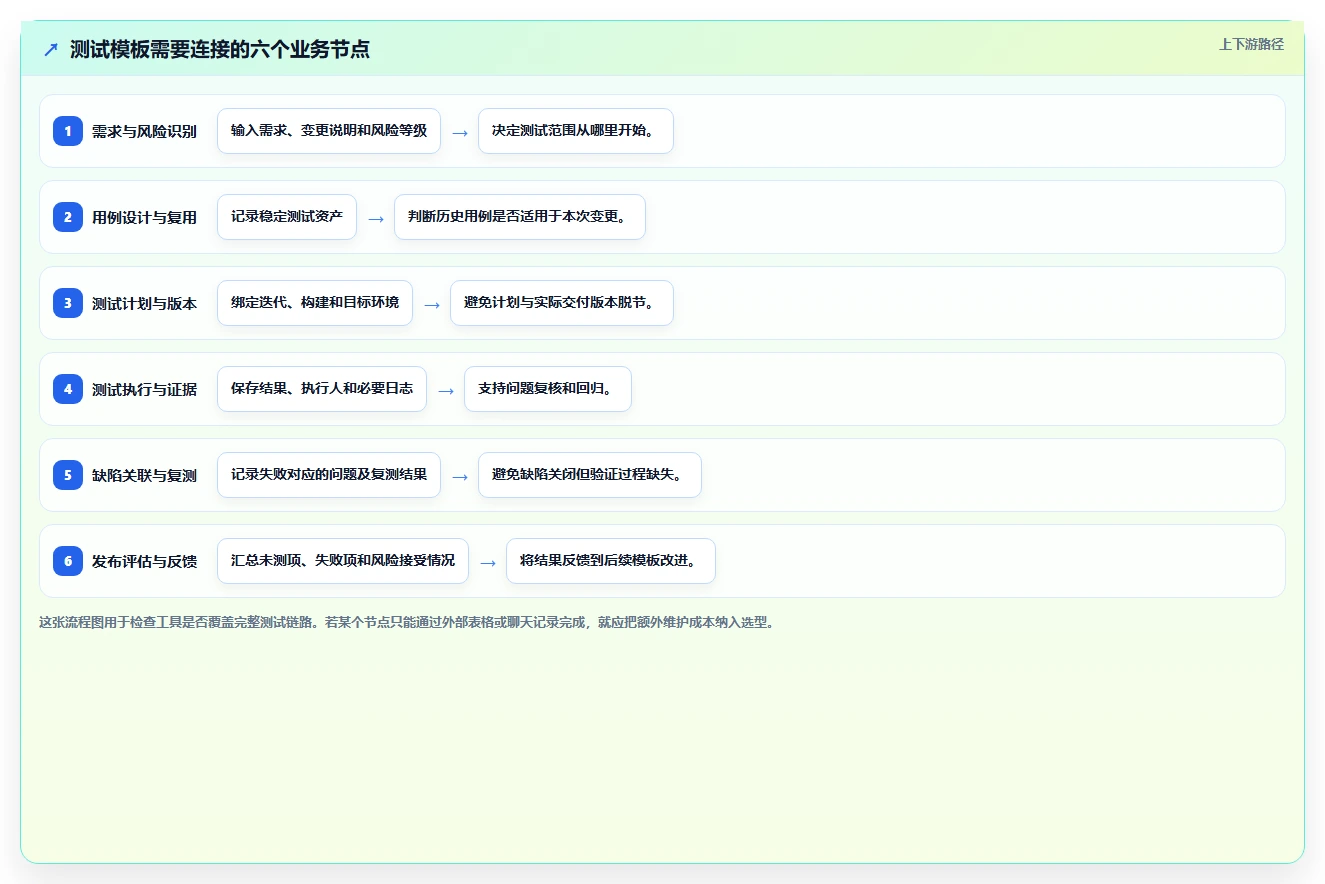
Task: Click the 输入需求、变更说明和风险等级 box
Action: pos(329,131)
